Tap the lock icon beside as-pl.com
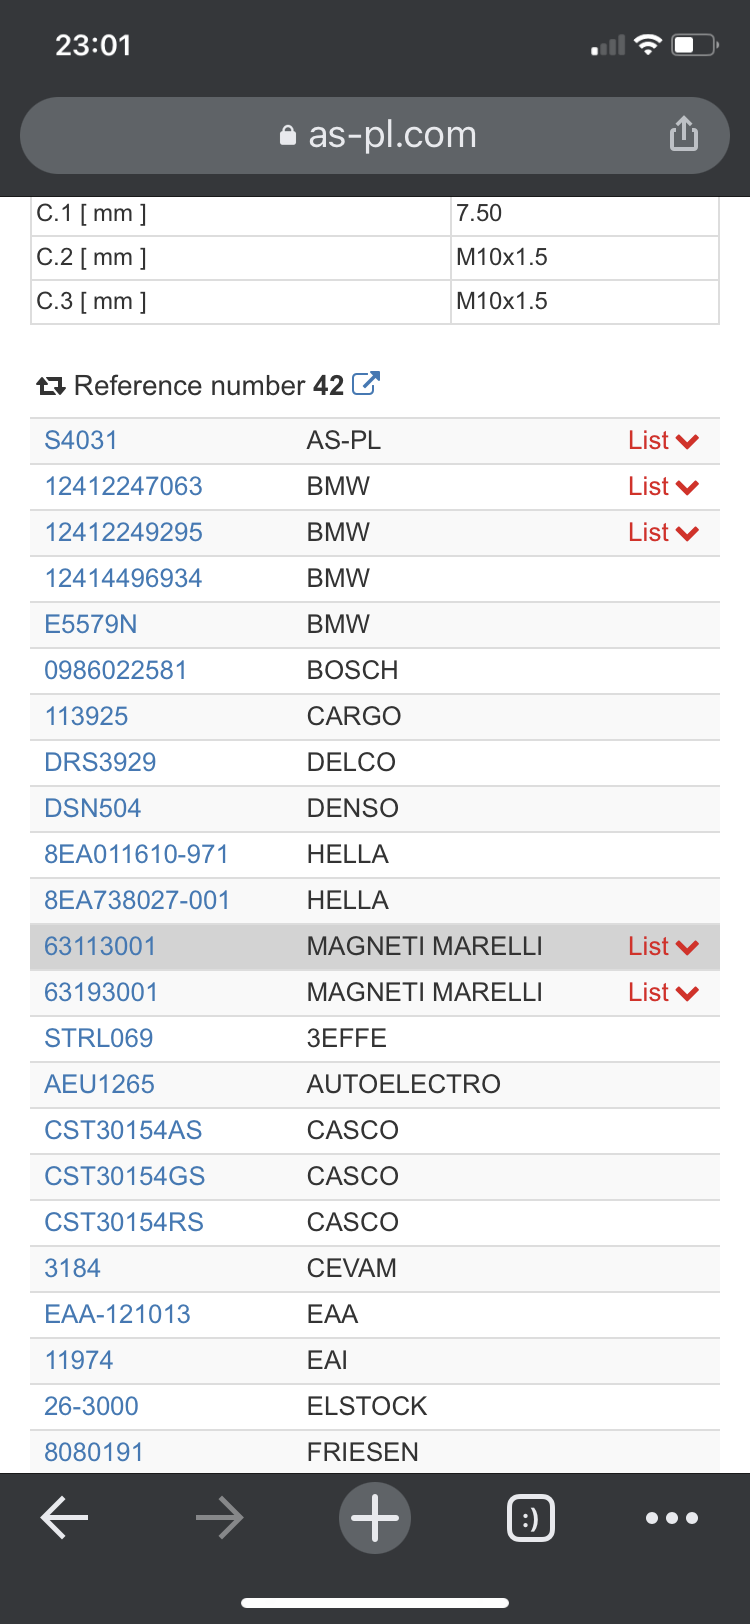750x1624 pixels. click(x=288, y=135)
